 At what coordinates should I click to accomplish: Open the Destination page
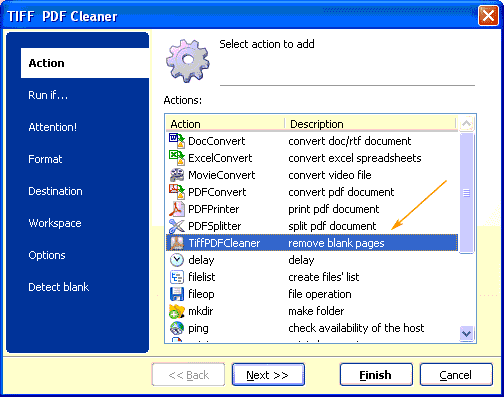pyautogui.click(x=55, y=191)
